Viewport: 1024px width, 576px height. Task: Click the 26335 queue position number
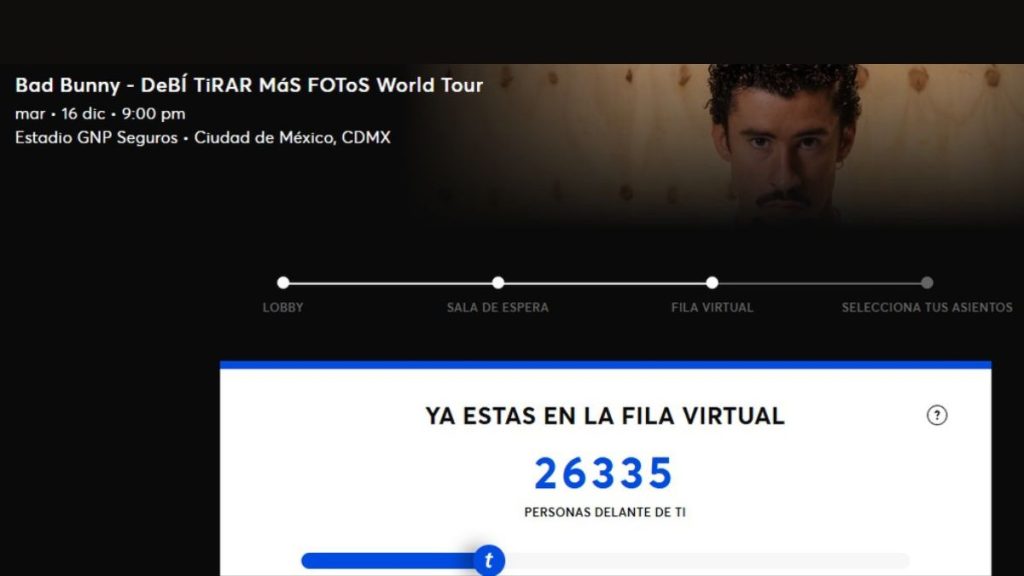pos(604,473)
